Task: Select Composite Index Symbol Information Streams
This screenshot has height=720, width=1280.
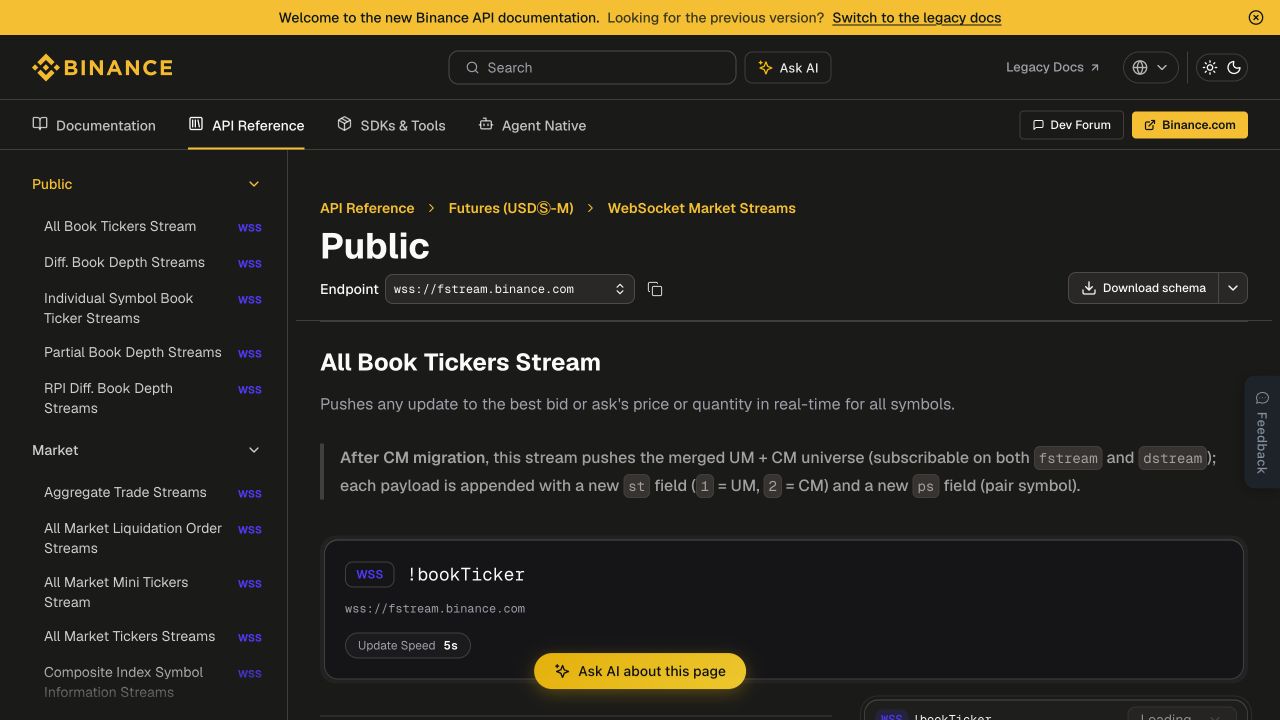Action: [123, 682]
